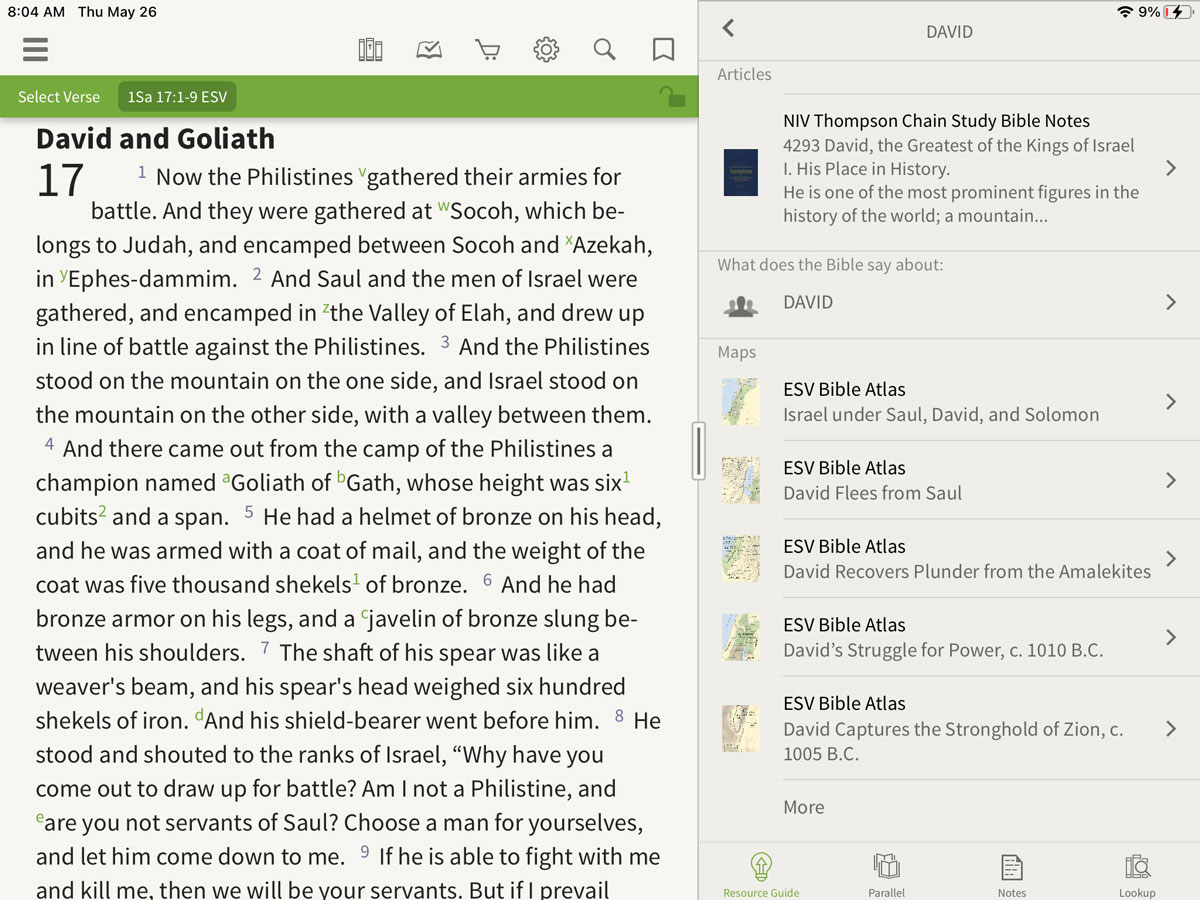Expand the David's Struggle for Power chevron
The height and width of the screenshot is (900, 1200).
click(x=1171, y=637)
